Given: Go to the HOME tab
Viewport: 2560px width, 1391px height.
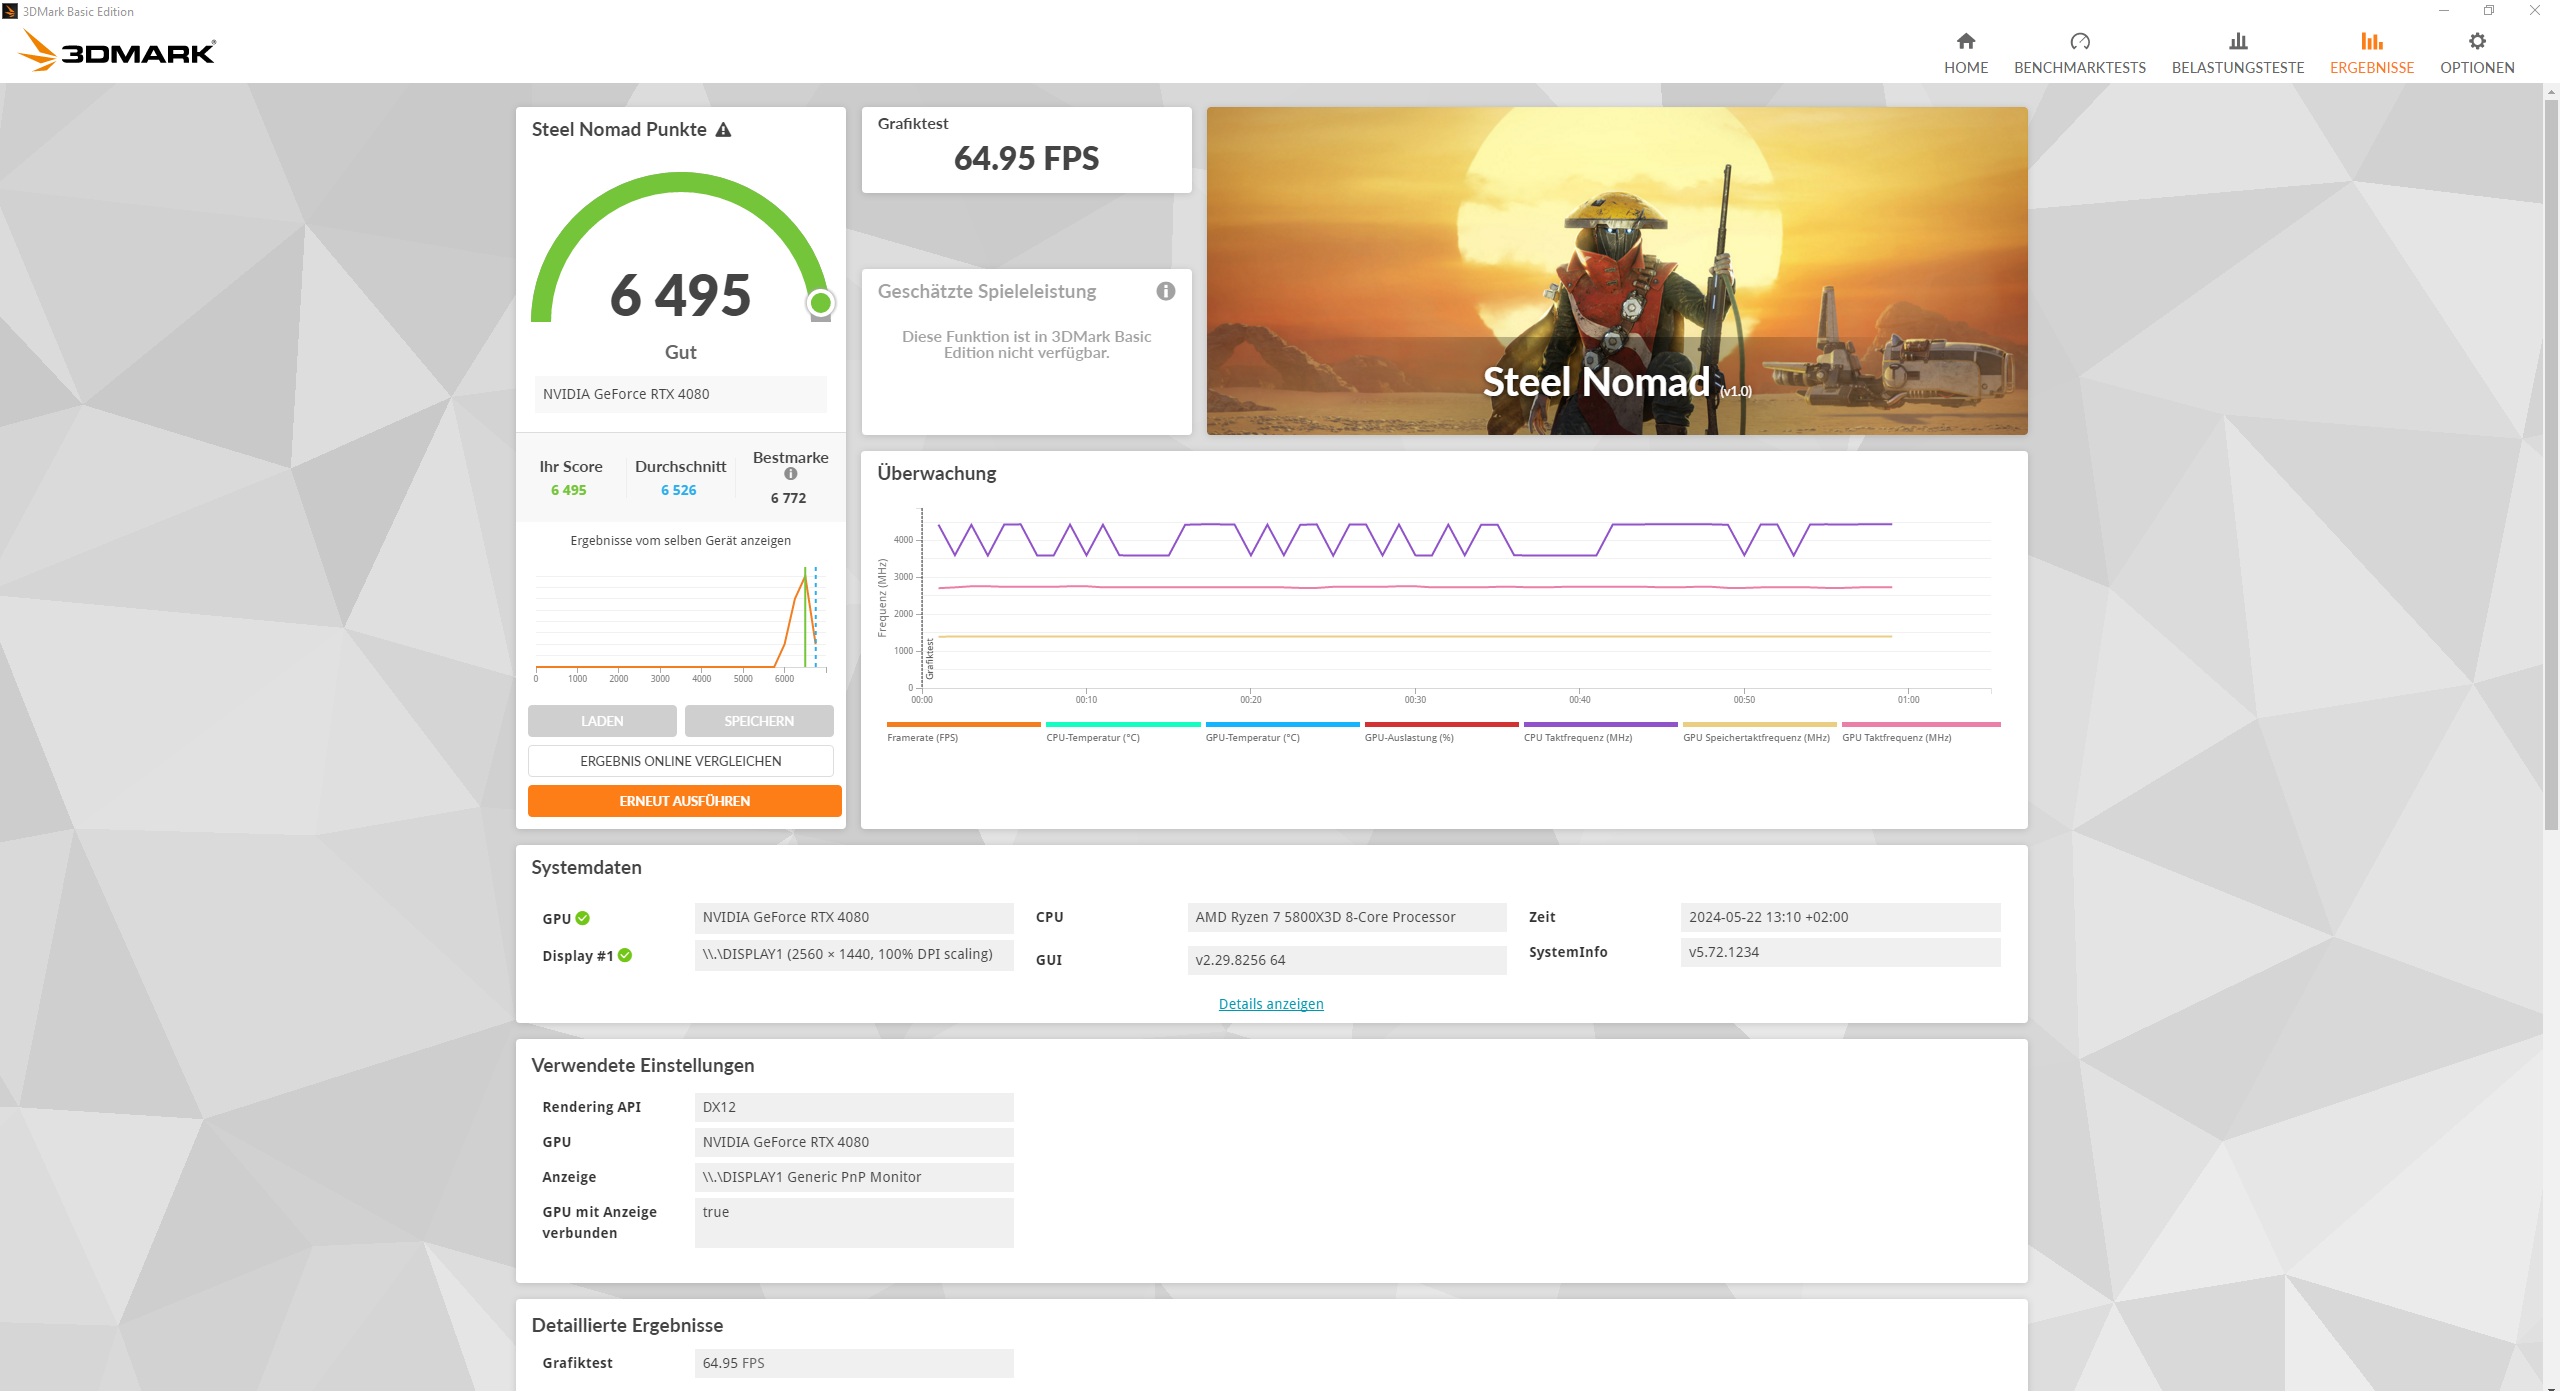Looking at the screenshot, I should pos(1966,52).
